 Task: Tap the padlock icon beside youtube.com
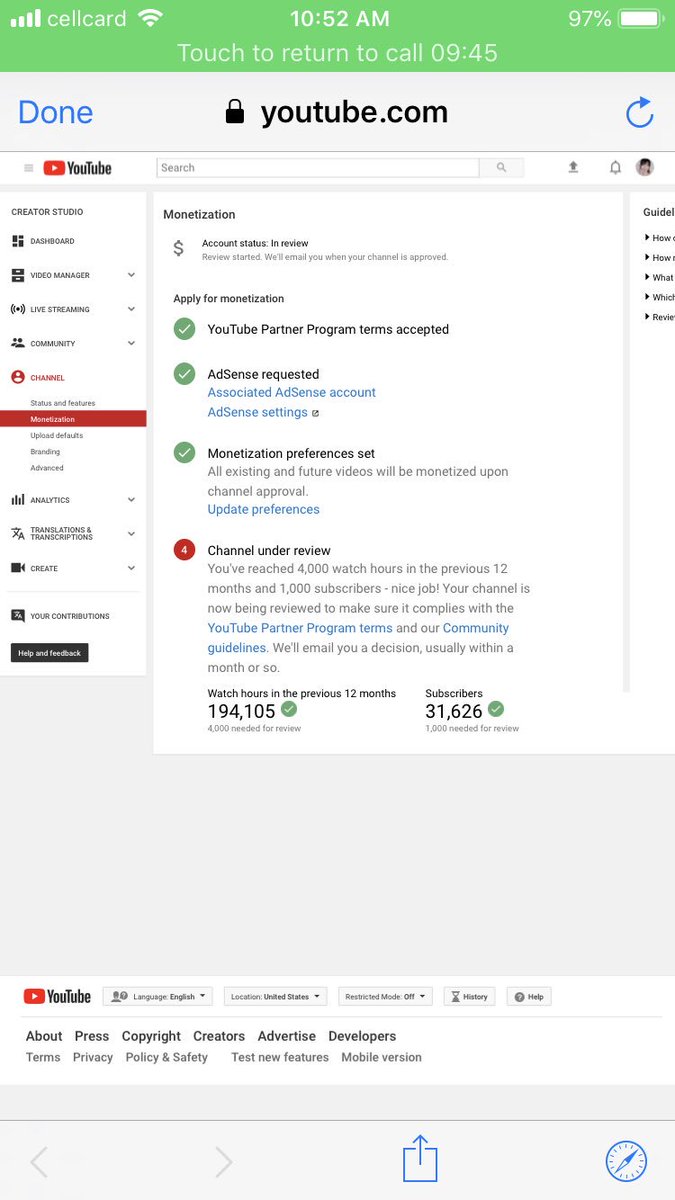(x=235, y=112)
